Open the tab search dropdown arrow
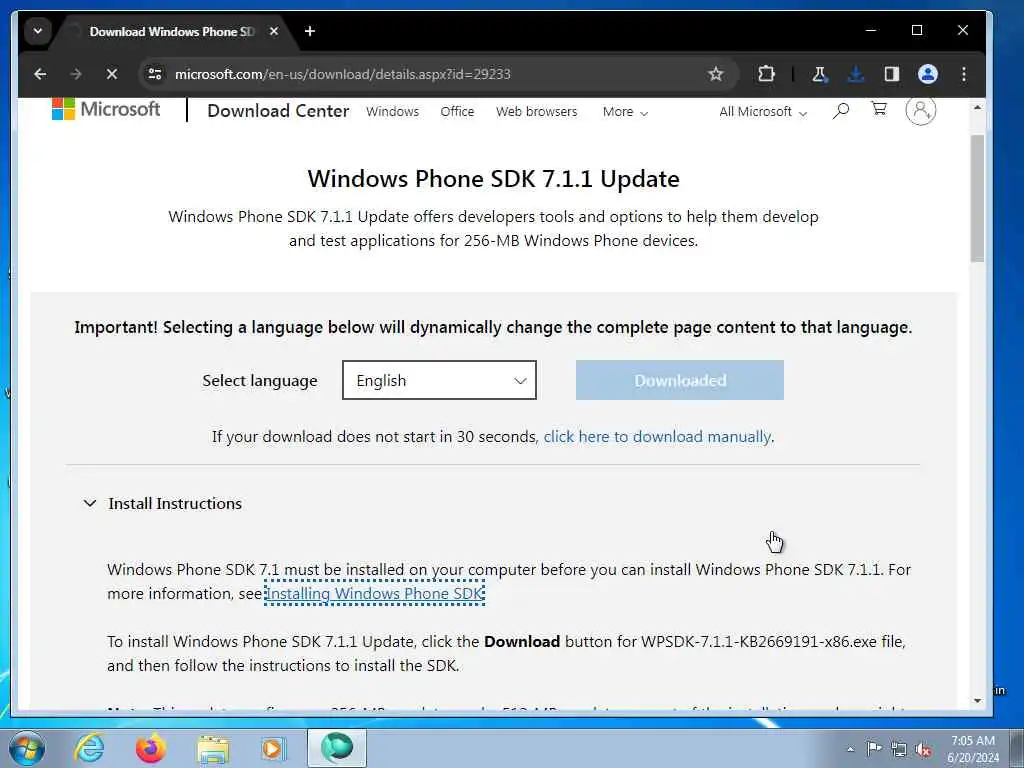This screenshot has height=768, width=1024. (x=38, y=31)
